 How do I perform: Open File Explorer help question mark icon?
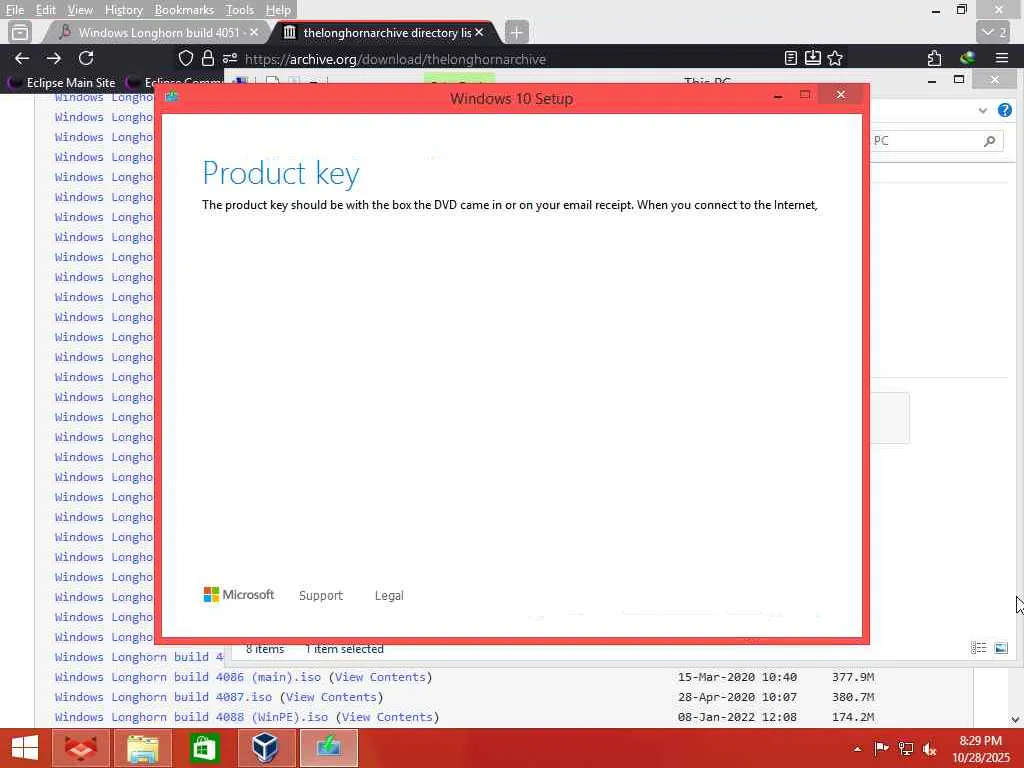point(1005,110)
